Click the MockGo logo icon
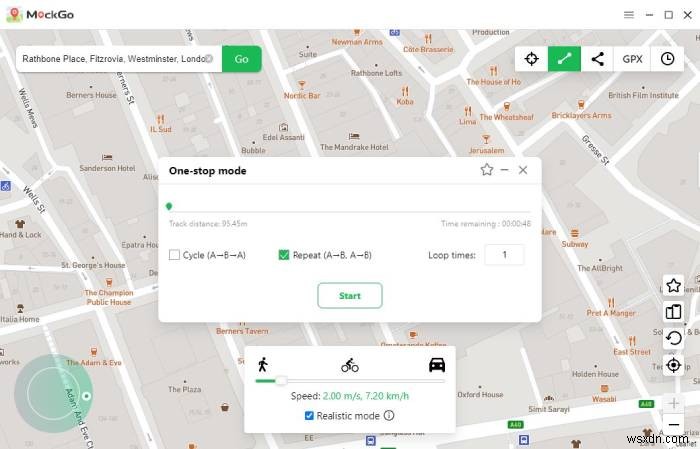Screen dimensions: 700x449 (15, 15)
